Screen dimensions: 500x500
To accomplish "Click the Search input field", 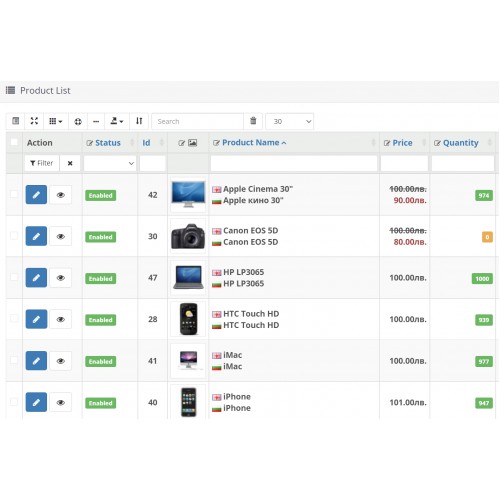I will pyautogui.click(x=198, y=121).
